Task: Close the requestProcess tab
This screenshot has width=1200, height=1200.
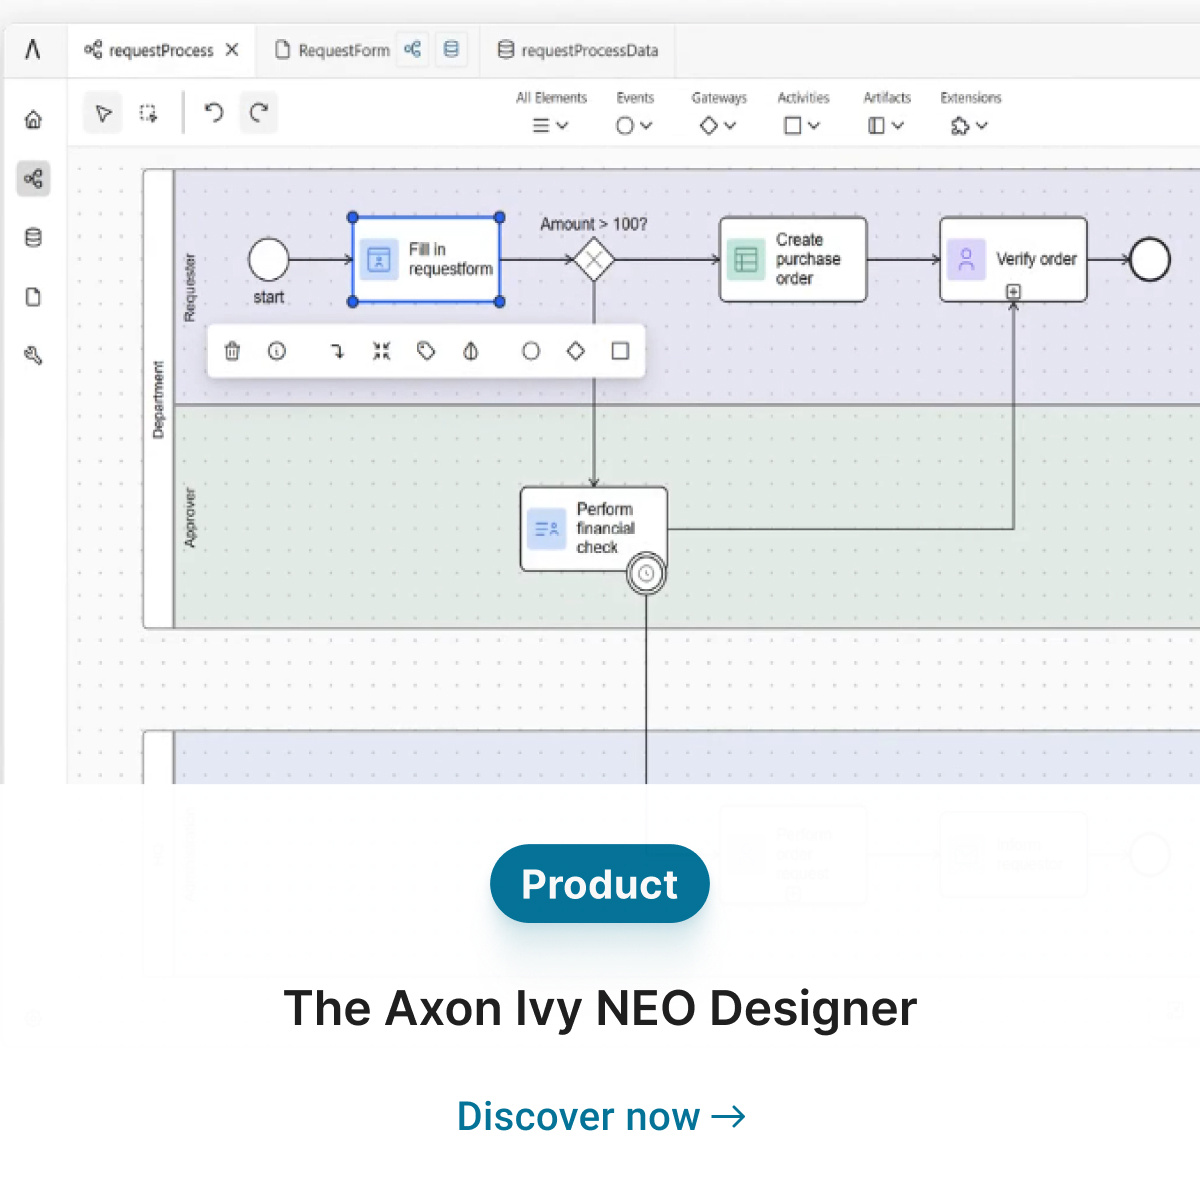Action: click(232, 49)
